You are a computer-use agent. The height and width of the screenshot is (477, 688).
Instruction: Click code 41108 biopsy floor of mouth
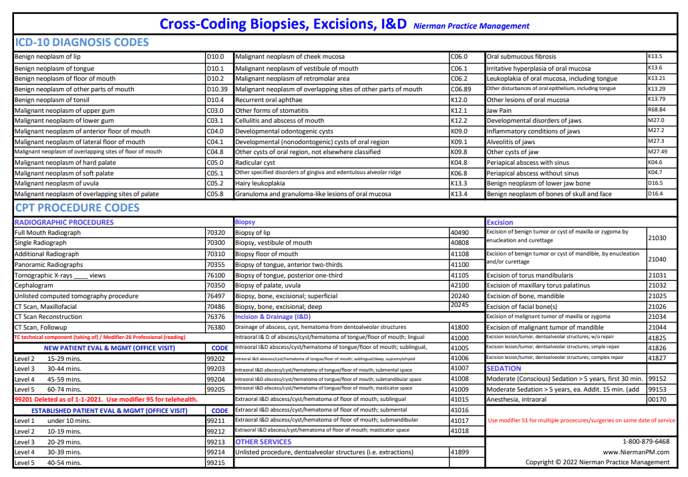pos(460,254)
